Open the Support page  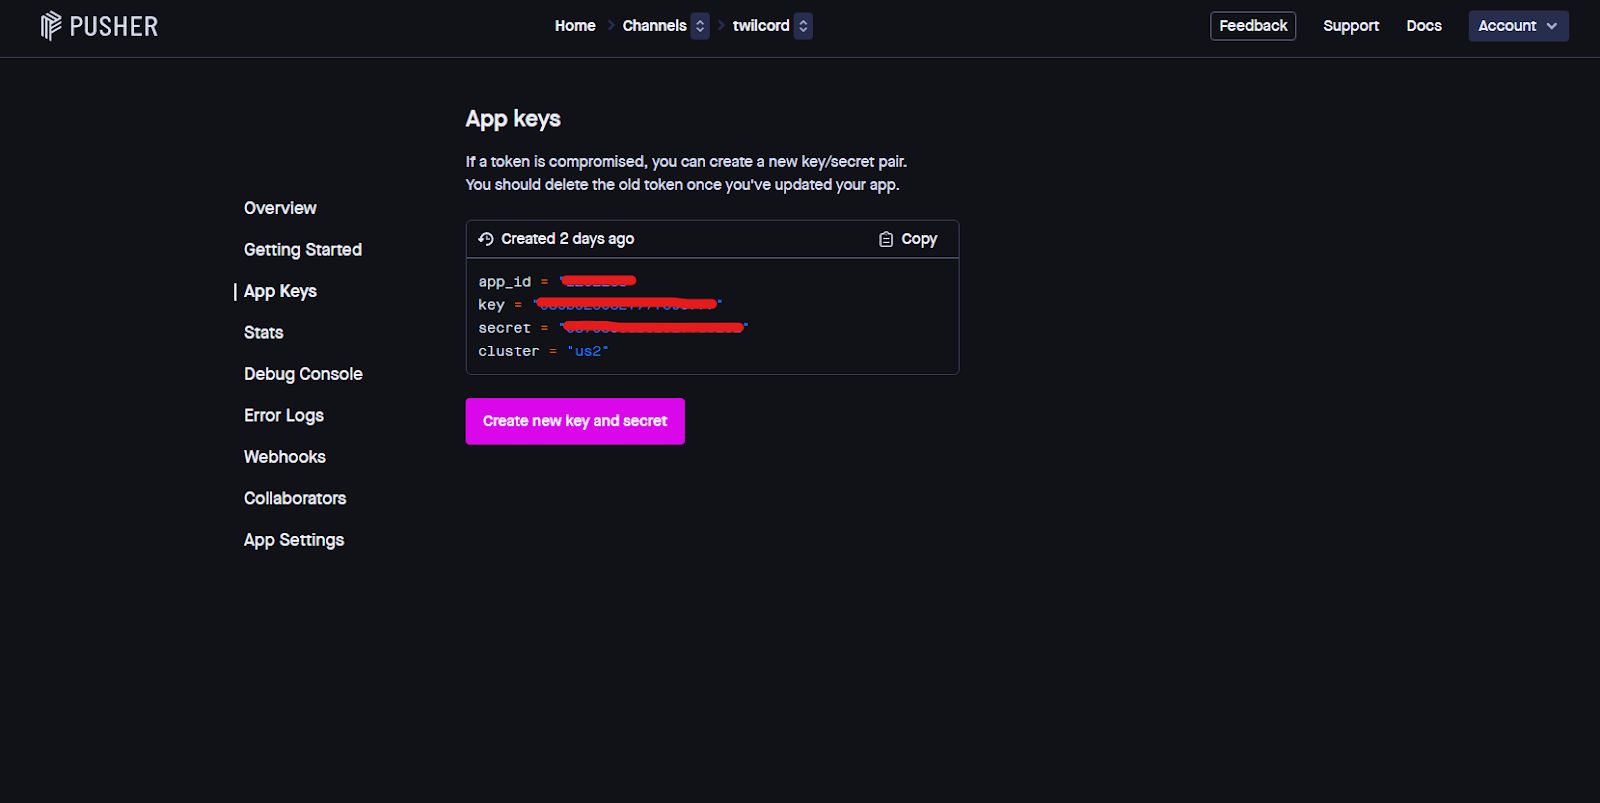click(x=1351, y=26)
